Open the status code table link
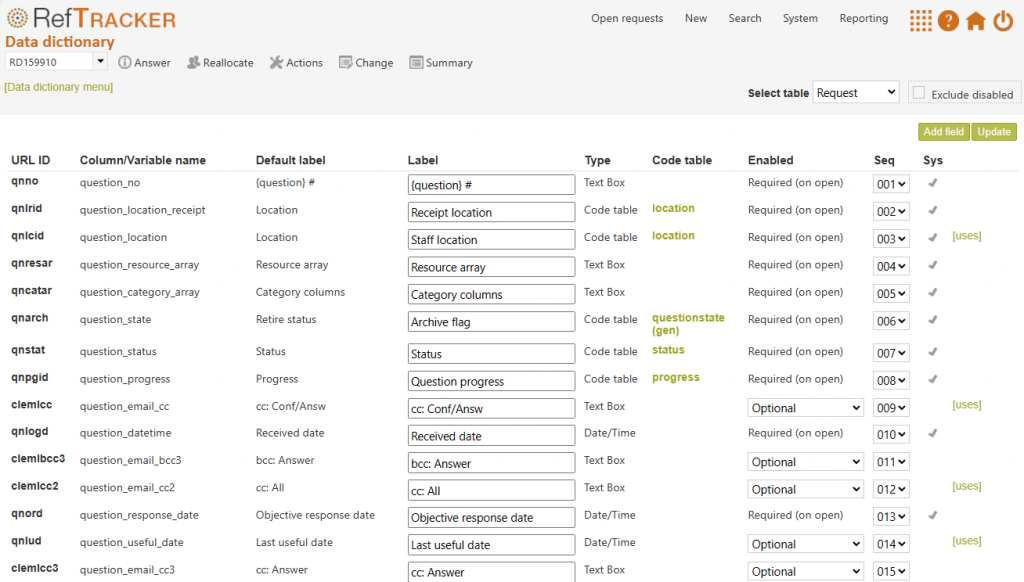 click(x=668, y=350)
